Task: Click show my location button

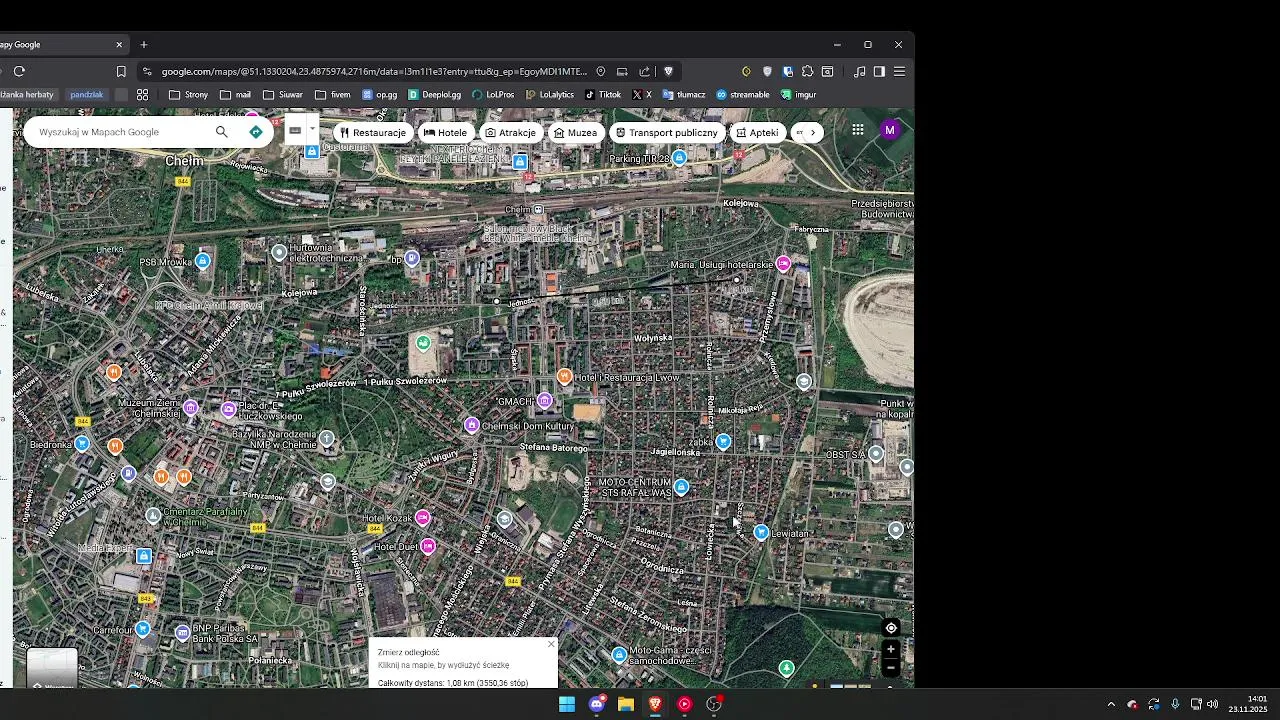Action: coord(891,628)
